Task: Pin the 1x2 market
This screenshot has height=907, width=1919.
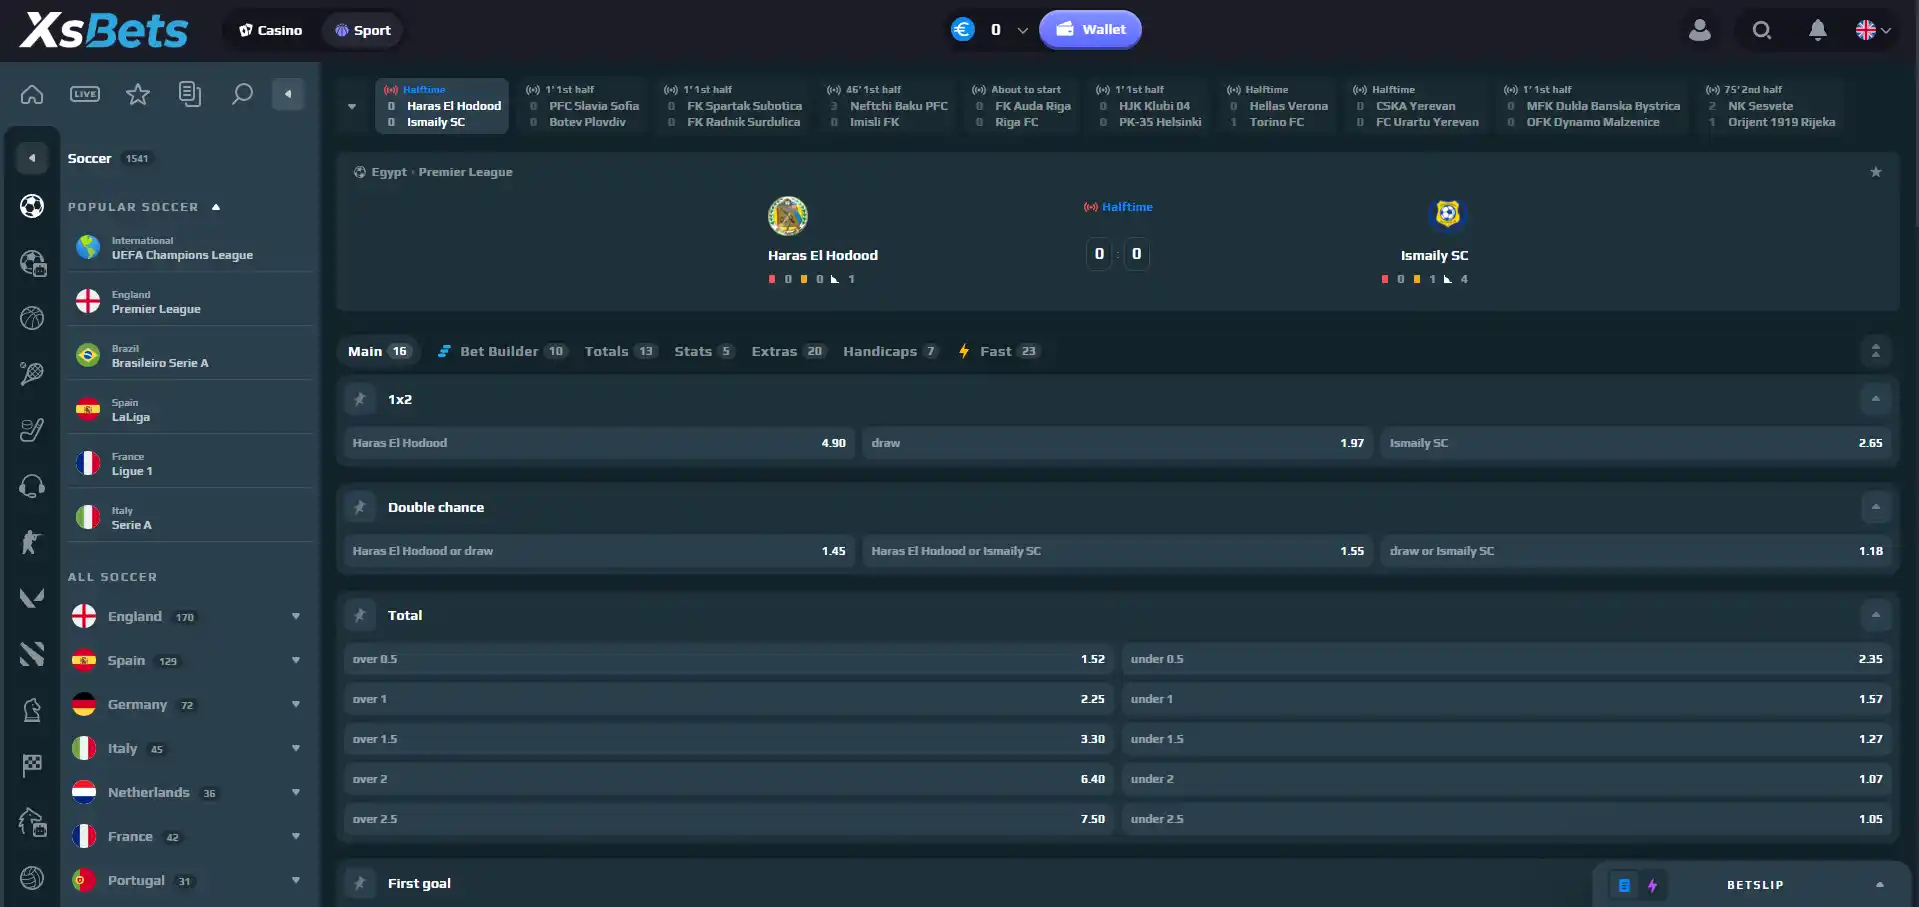Action: coord(360,399)
